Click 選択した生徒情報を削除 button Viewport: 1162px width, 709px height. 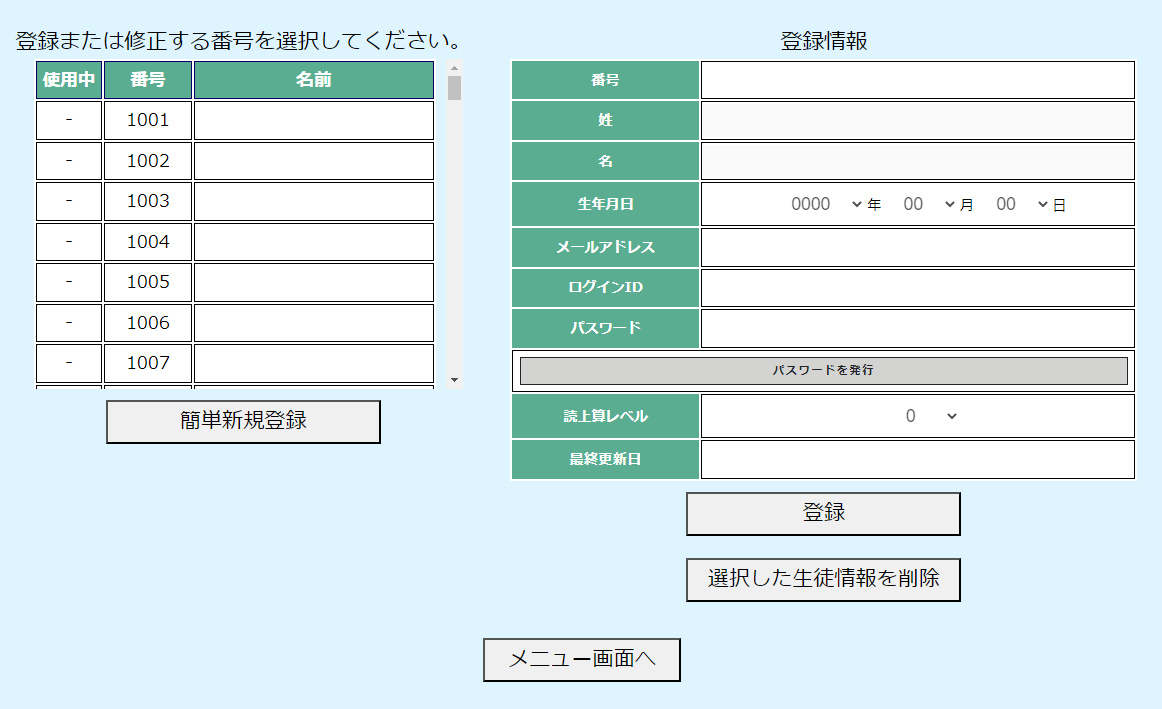823,579
